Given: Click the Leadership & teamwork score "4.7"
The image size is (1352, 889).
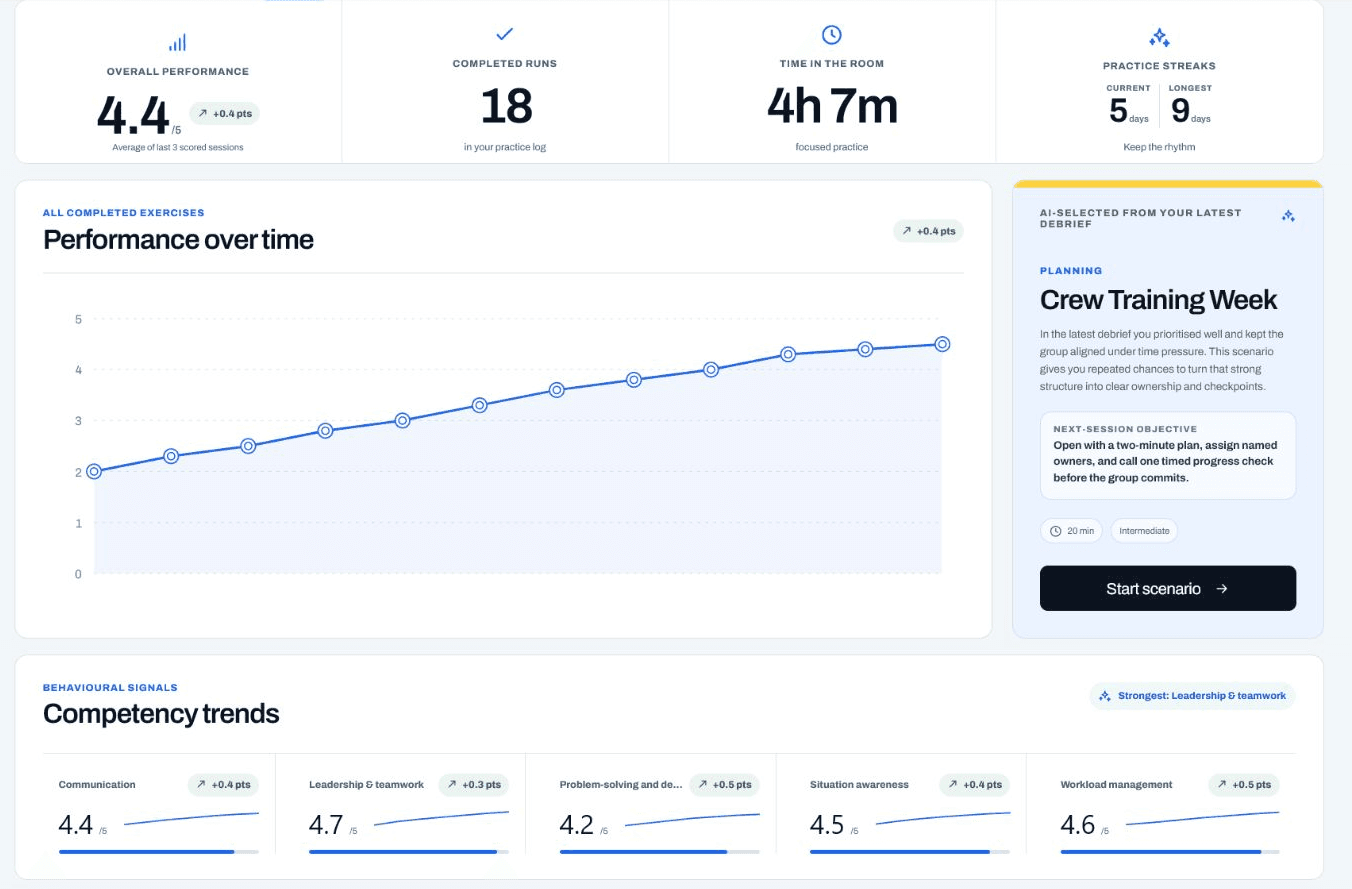Looking at the screenshot, I should [x=326, y=826].
